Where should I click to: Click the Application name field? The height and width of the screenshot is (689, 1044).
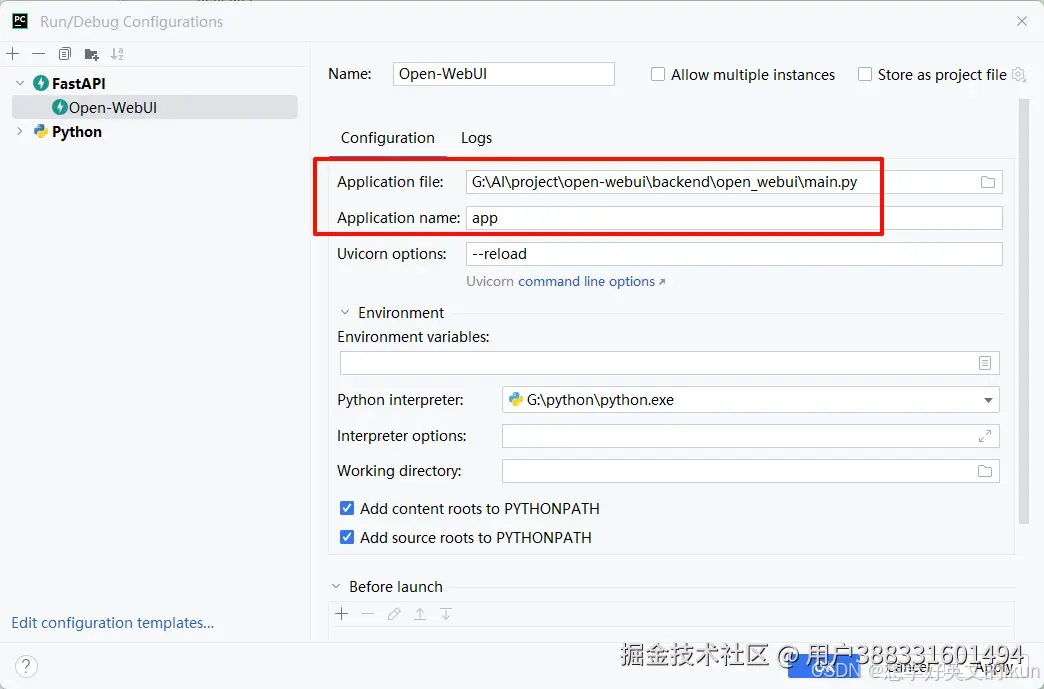click(734, 218)
